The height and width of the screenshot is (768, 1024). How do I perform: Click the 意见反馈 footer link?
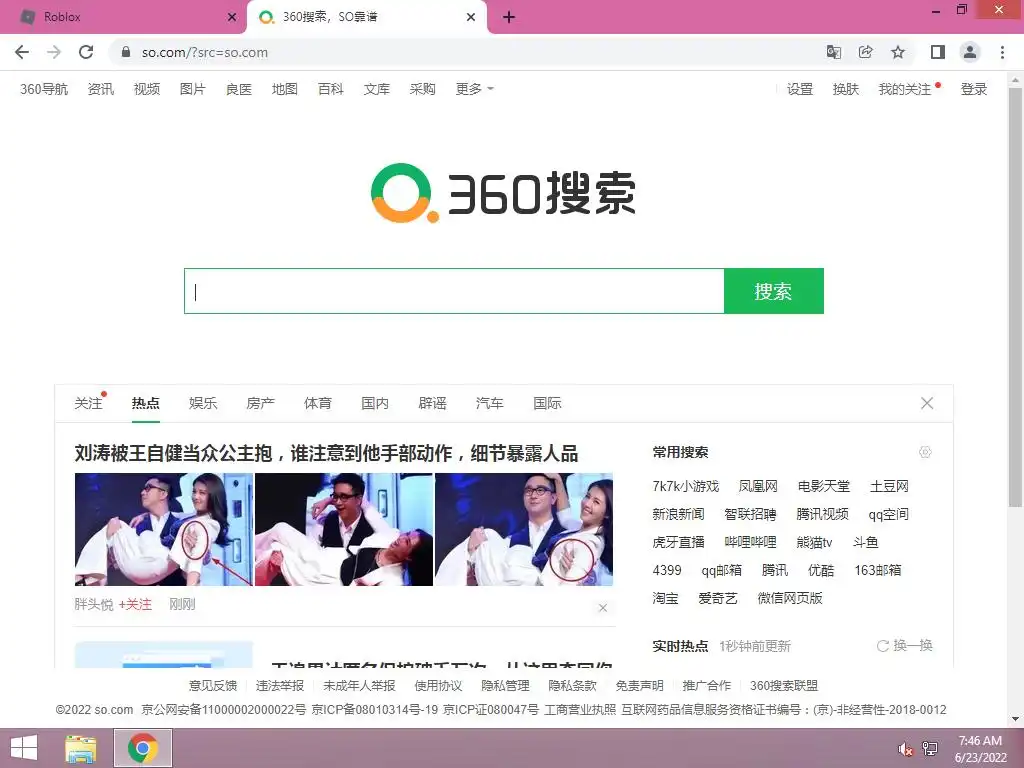click(x=213, y=686)
